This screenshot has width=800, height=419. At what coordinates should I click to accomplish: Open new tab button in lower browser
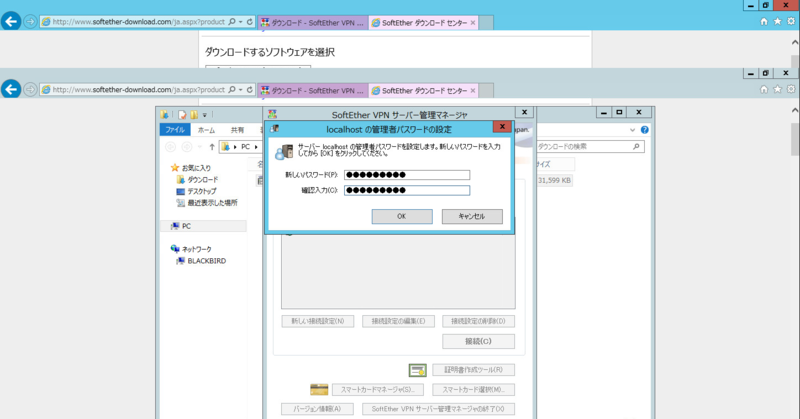coord(486,90)
